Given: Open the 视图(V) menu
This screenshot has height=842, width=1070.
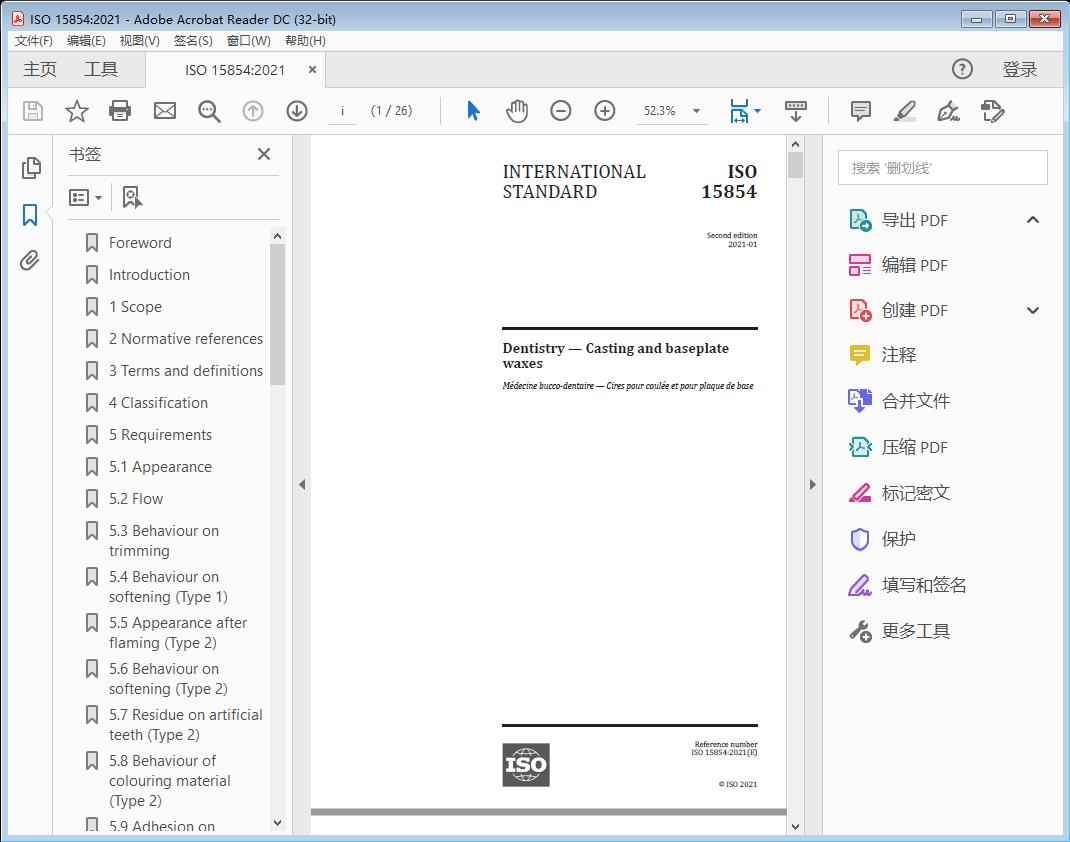Looking at the screenshot, I should (x=139, y=40).
